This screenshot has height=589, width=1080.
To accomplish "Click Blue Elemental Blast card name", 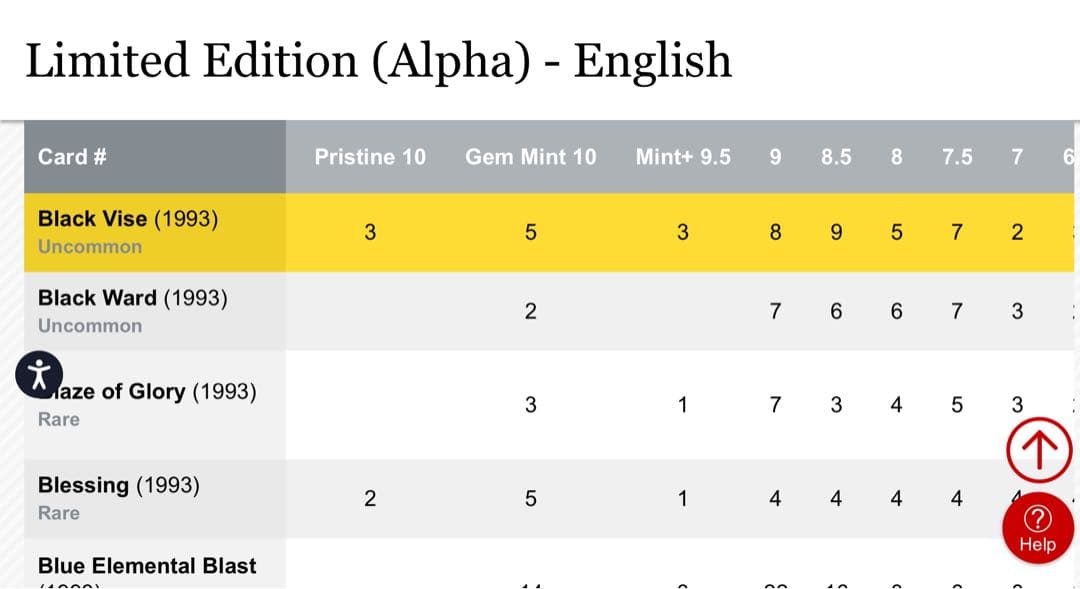I will click(147, 566).
